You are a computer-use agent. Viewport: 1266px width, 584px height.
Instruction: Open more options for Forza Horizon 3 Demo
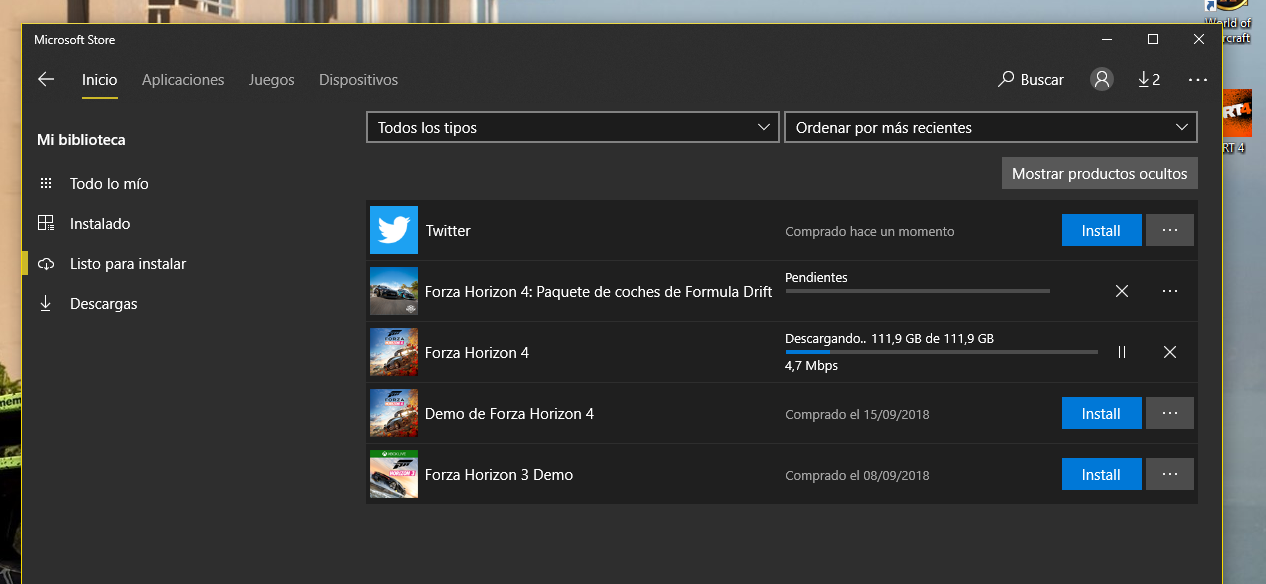[x=1170, y=475]
